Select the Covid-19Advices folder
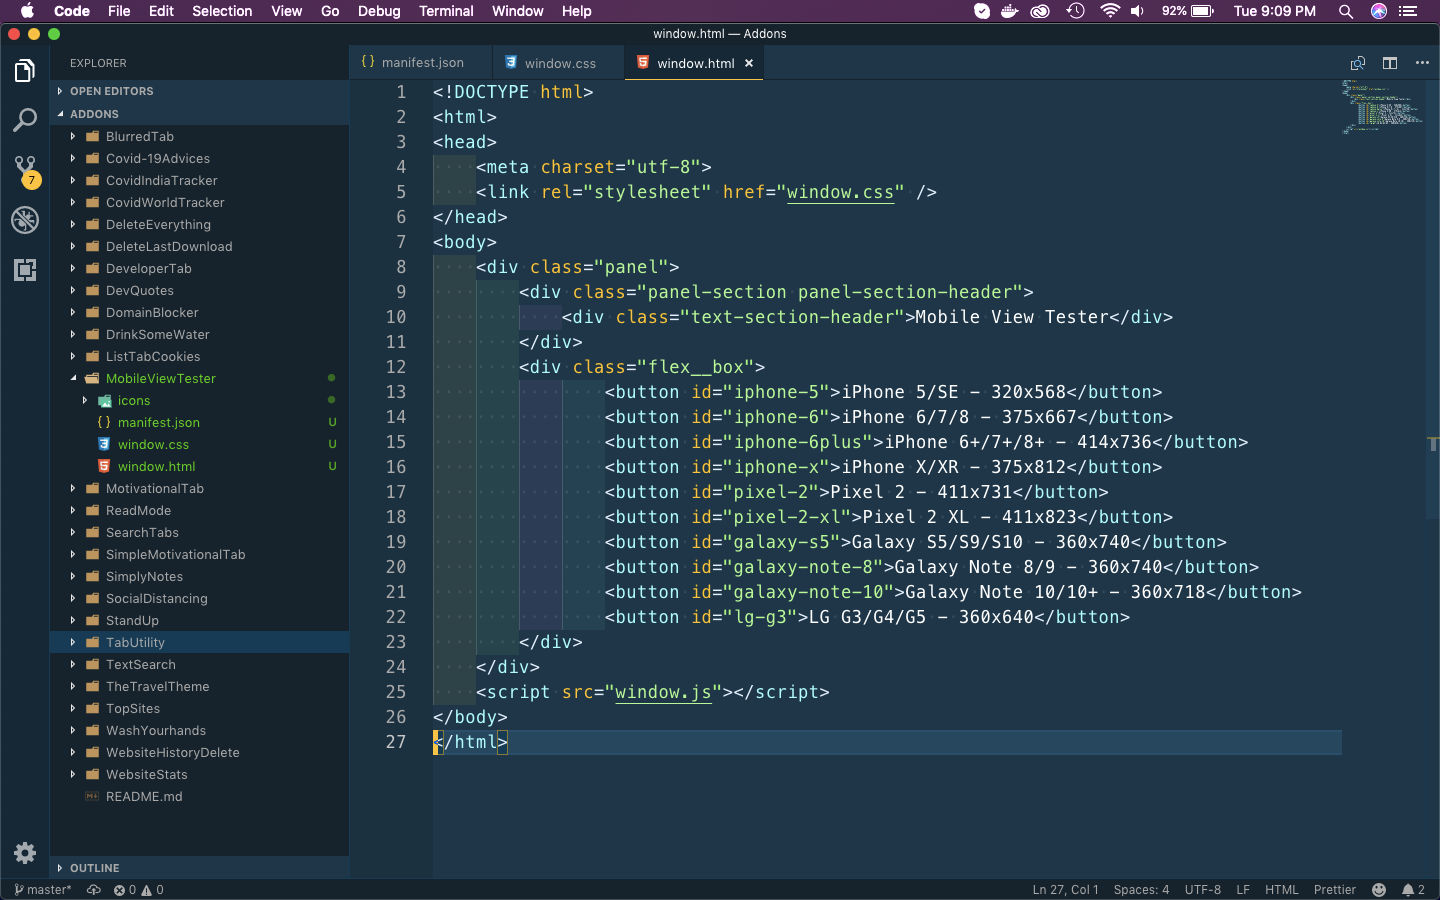 click(x=157, y=158)
